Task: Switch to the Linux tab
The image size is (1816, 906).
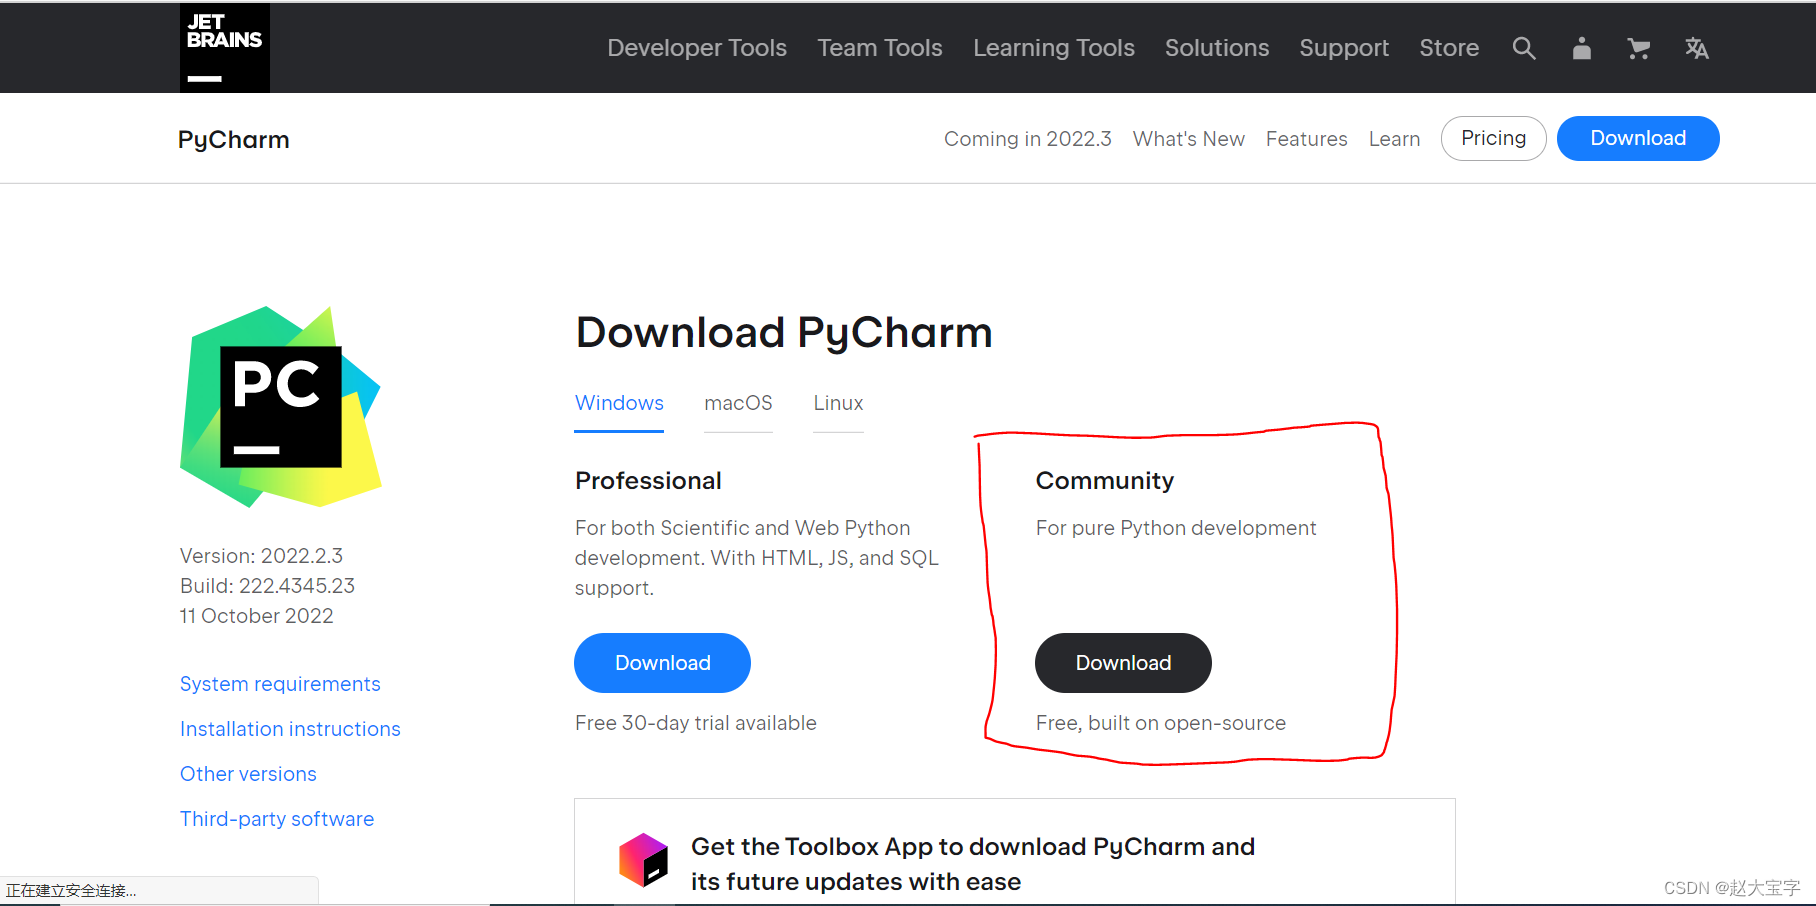Action: pyautogui.click(x=837, y=403)
